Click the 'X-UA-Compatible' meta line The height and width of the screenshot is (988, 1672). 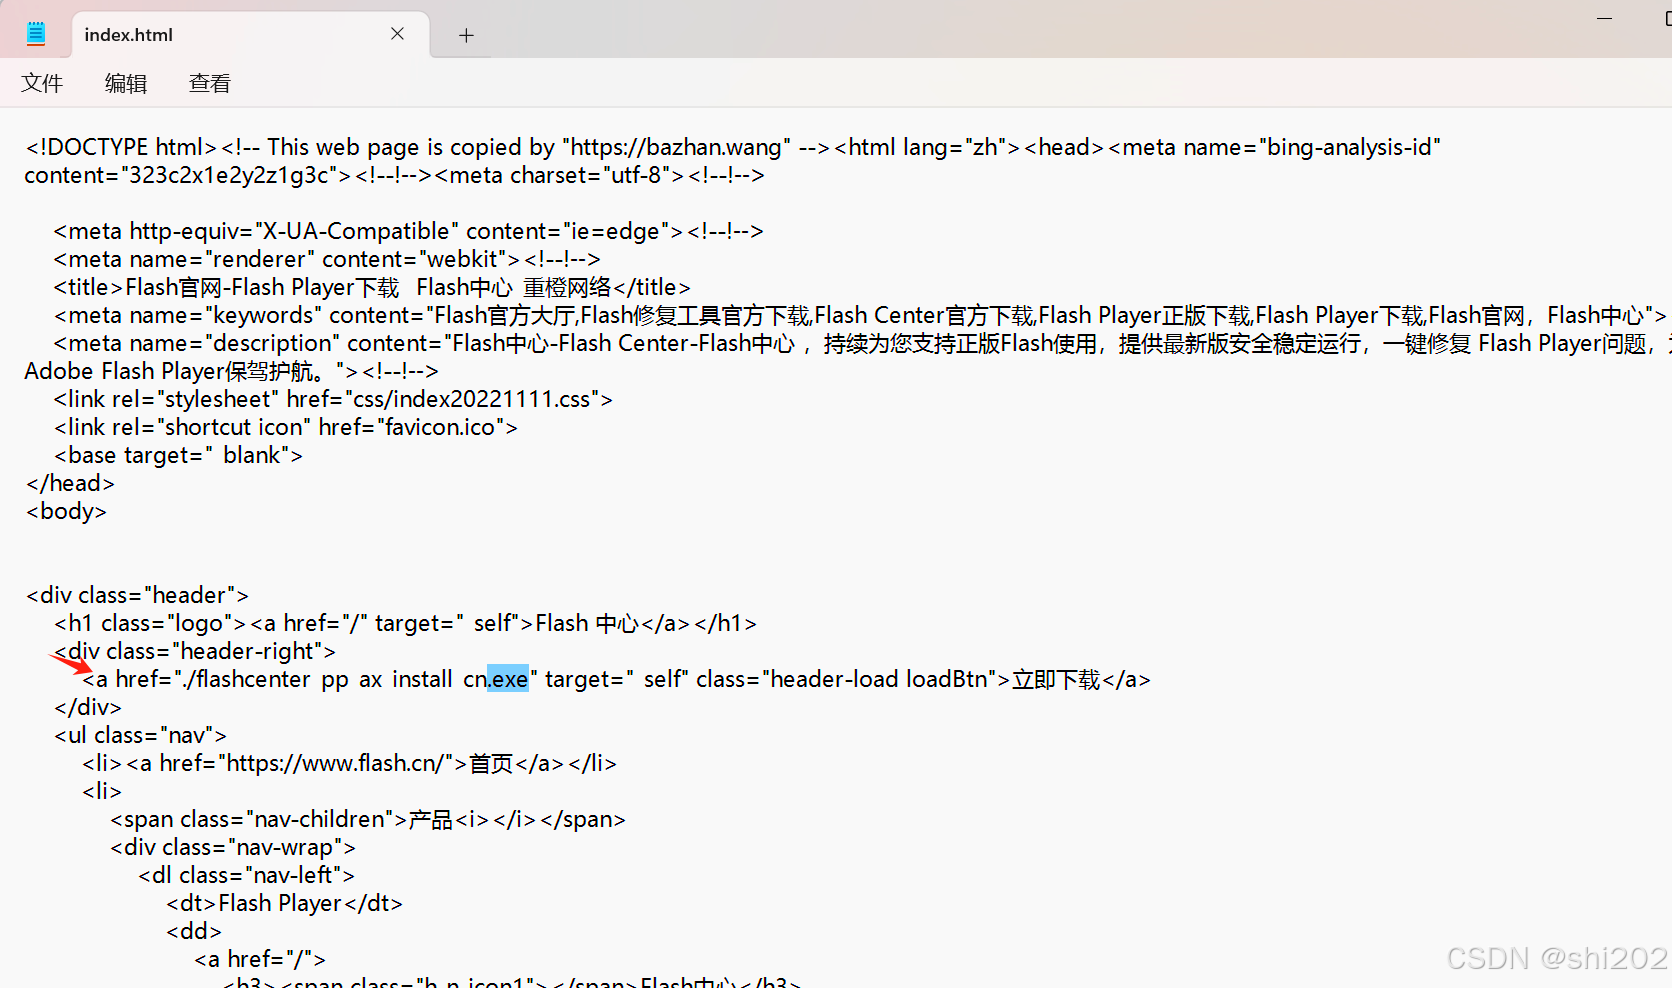pos(409,231)
